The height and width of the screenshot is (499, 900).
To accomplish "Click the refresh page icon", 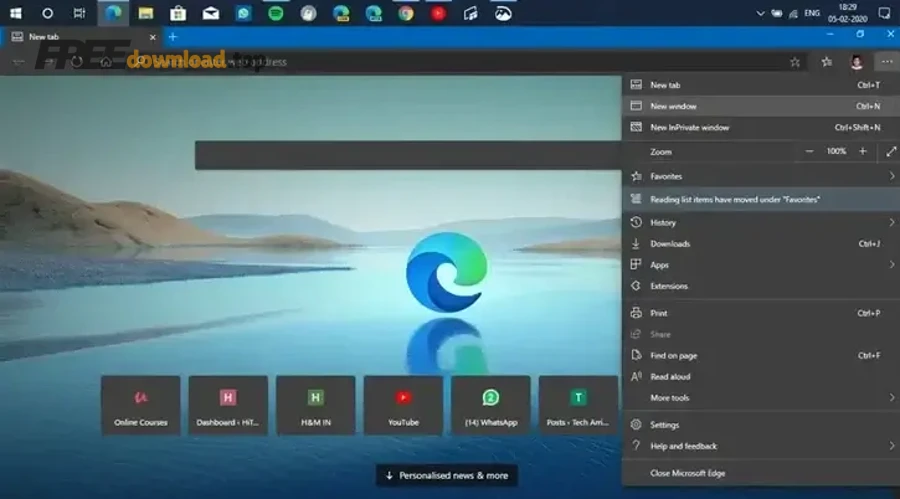I will (x=77, y=62).
